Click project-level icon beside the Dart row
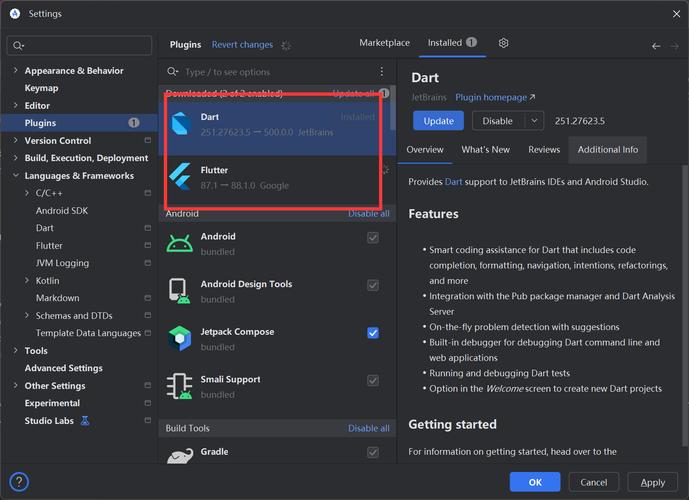689x500 pixels. pyautogui.click(x=148, y=228)
